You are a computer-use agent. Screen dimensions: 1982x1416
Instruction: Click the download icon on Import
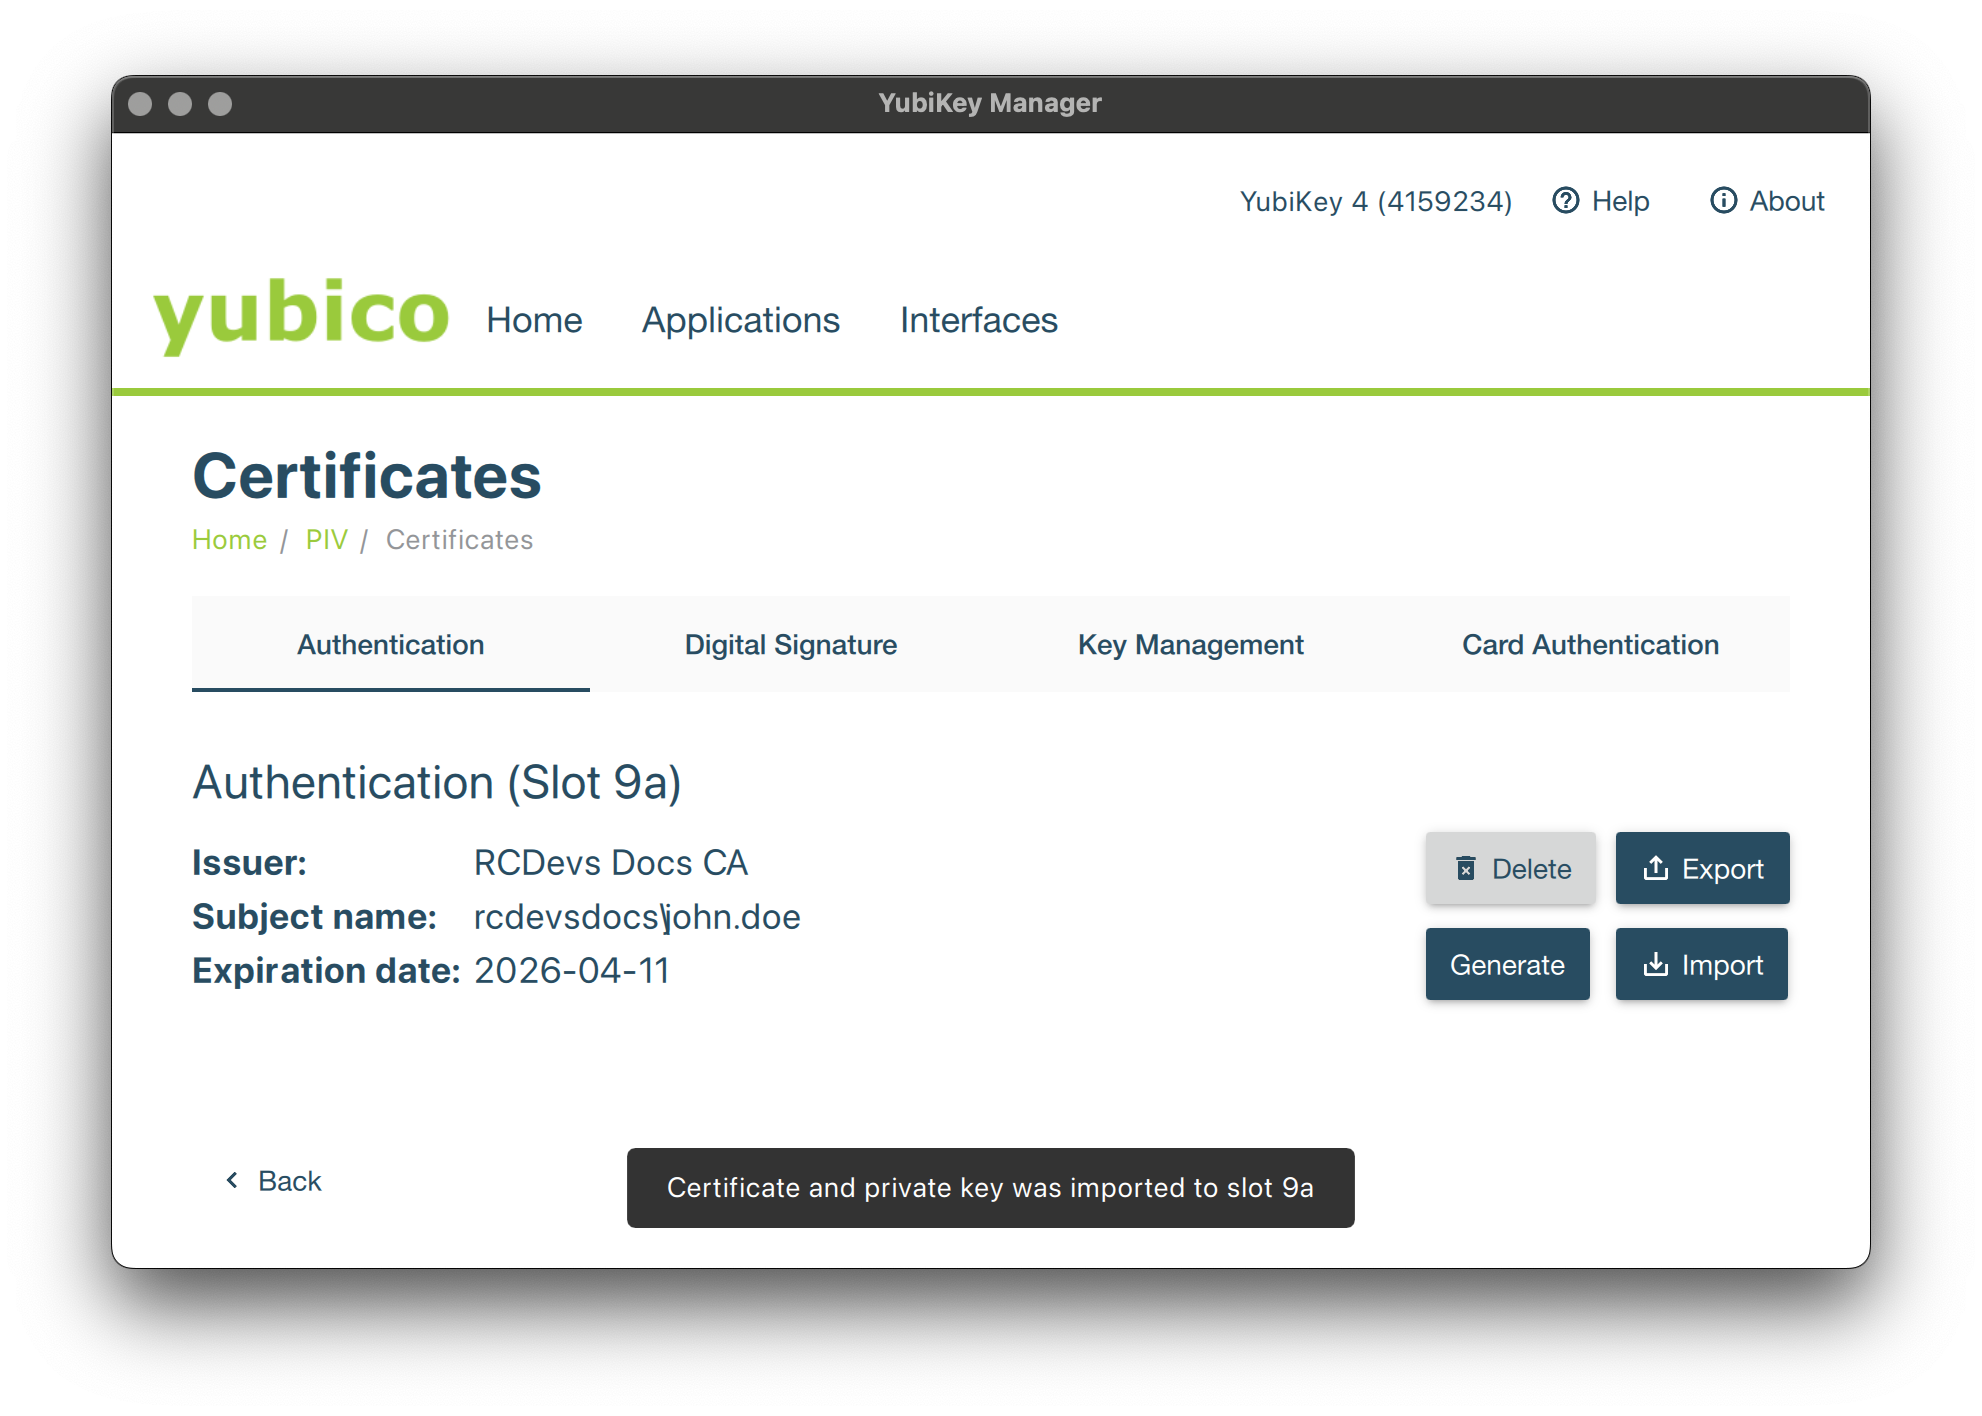click(x=1655, y=964)
